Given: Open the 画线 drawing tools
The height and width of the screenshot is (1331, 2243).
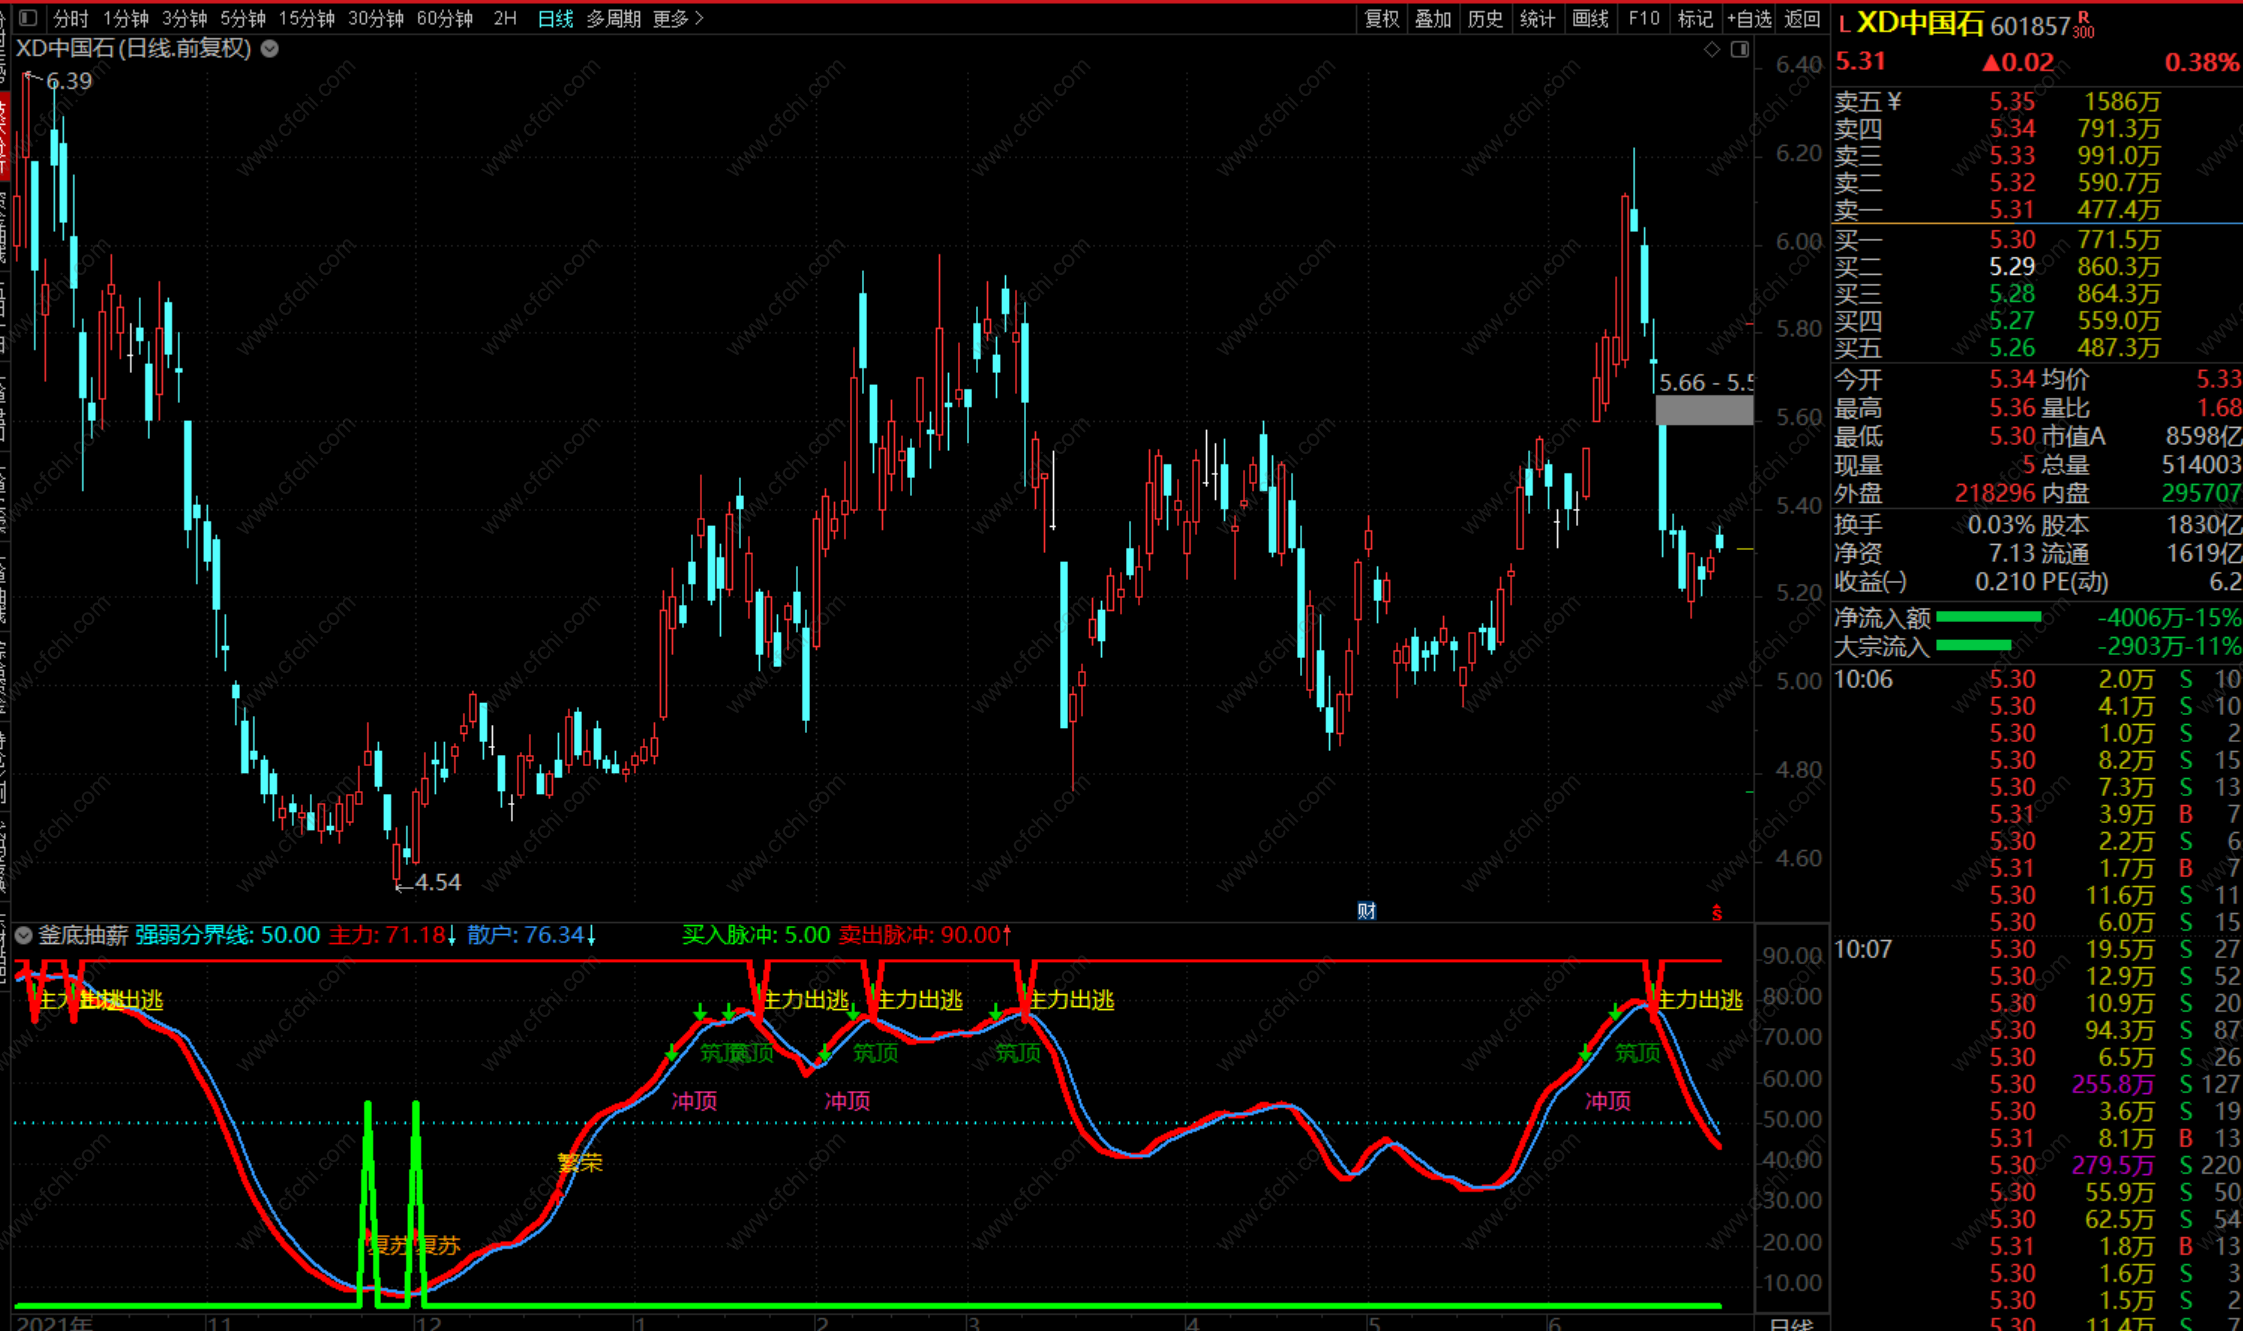Looking at the screenshot, I should click(1590, 18).
